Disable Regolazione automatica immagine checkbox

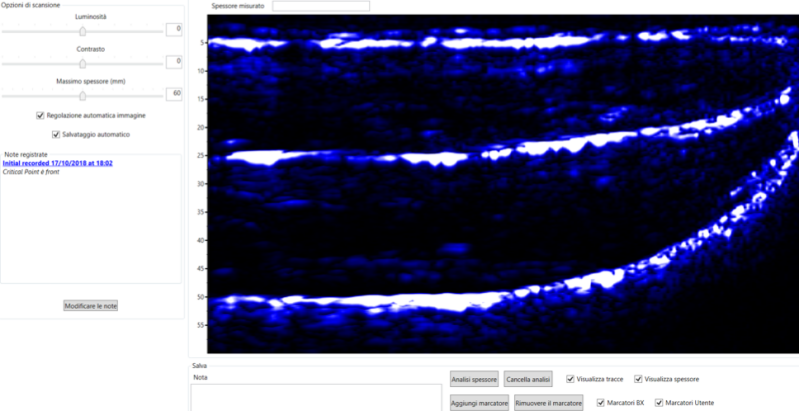[x=40, y=115]
